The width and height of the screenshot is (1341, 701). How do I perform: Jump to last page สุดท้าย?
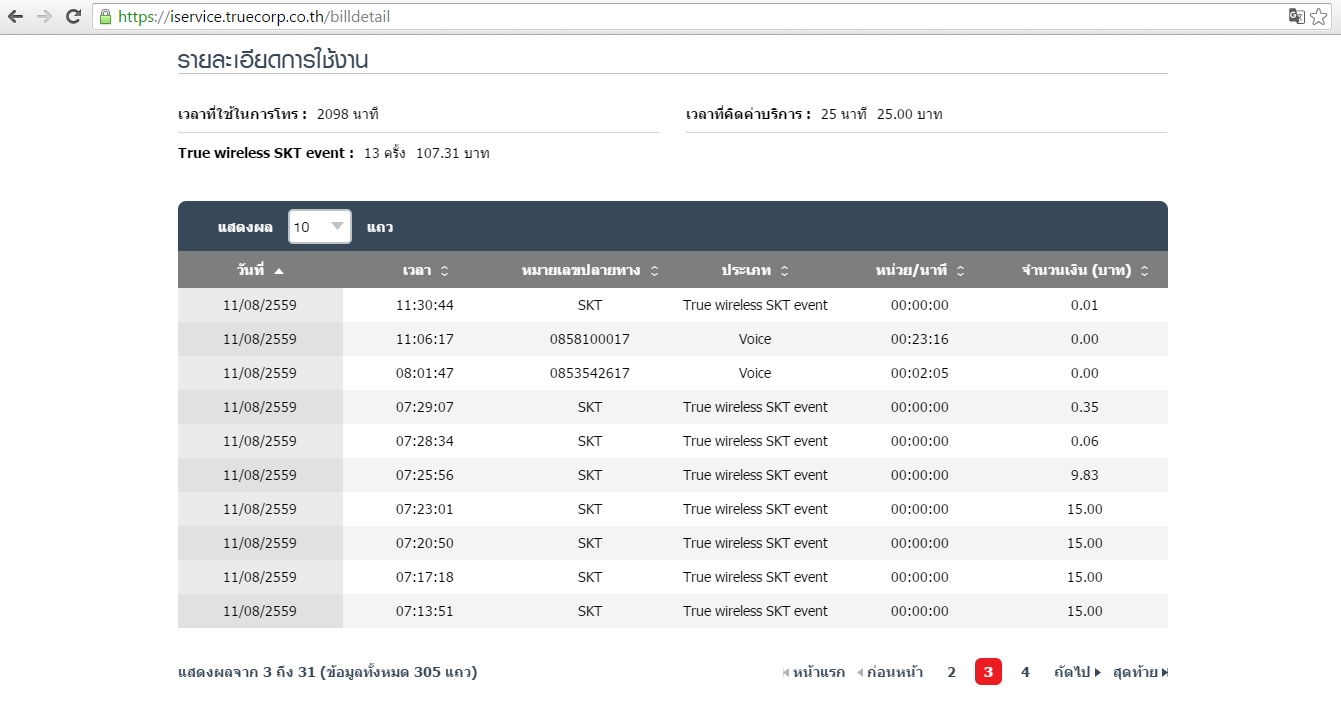click(1140, 672)
